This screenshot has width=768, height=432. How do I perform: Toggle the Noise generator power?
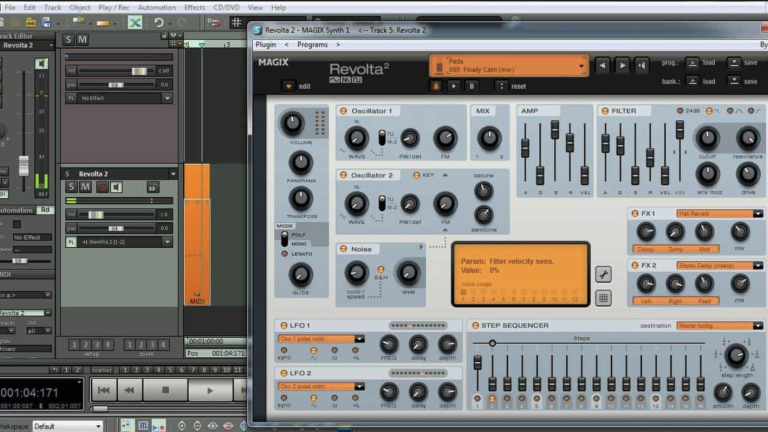(343, 249)
